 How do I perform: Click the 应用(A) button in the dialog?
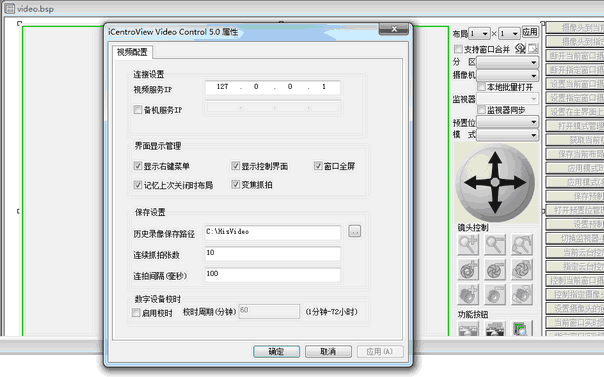(380, 351)
